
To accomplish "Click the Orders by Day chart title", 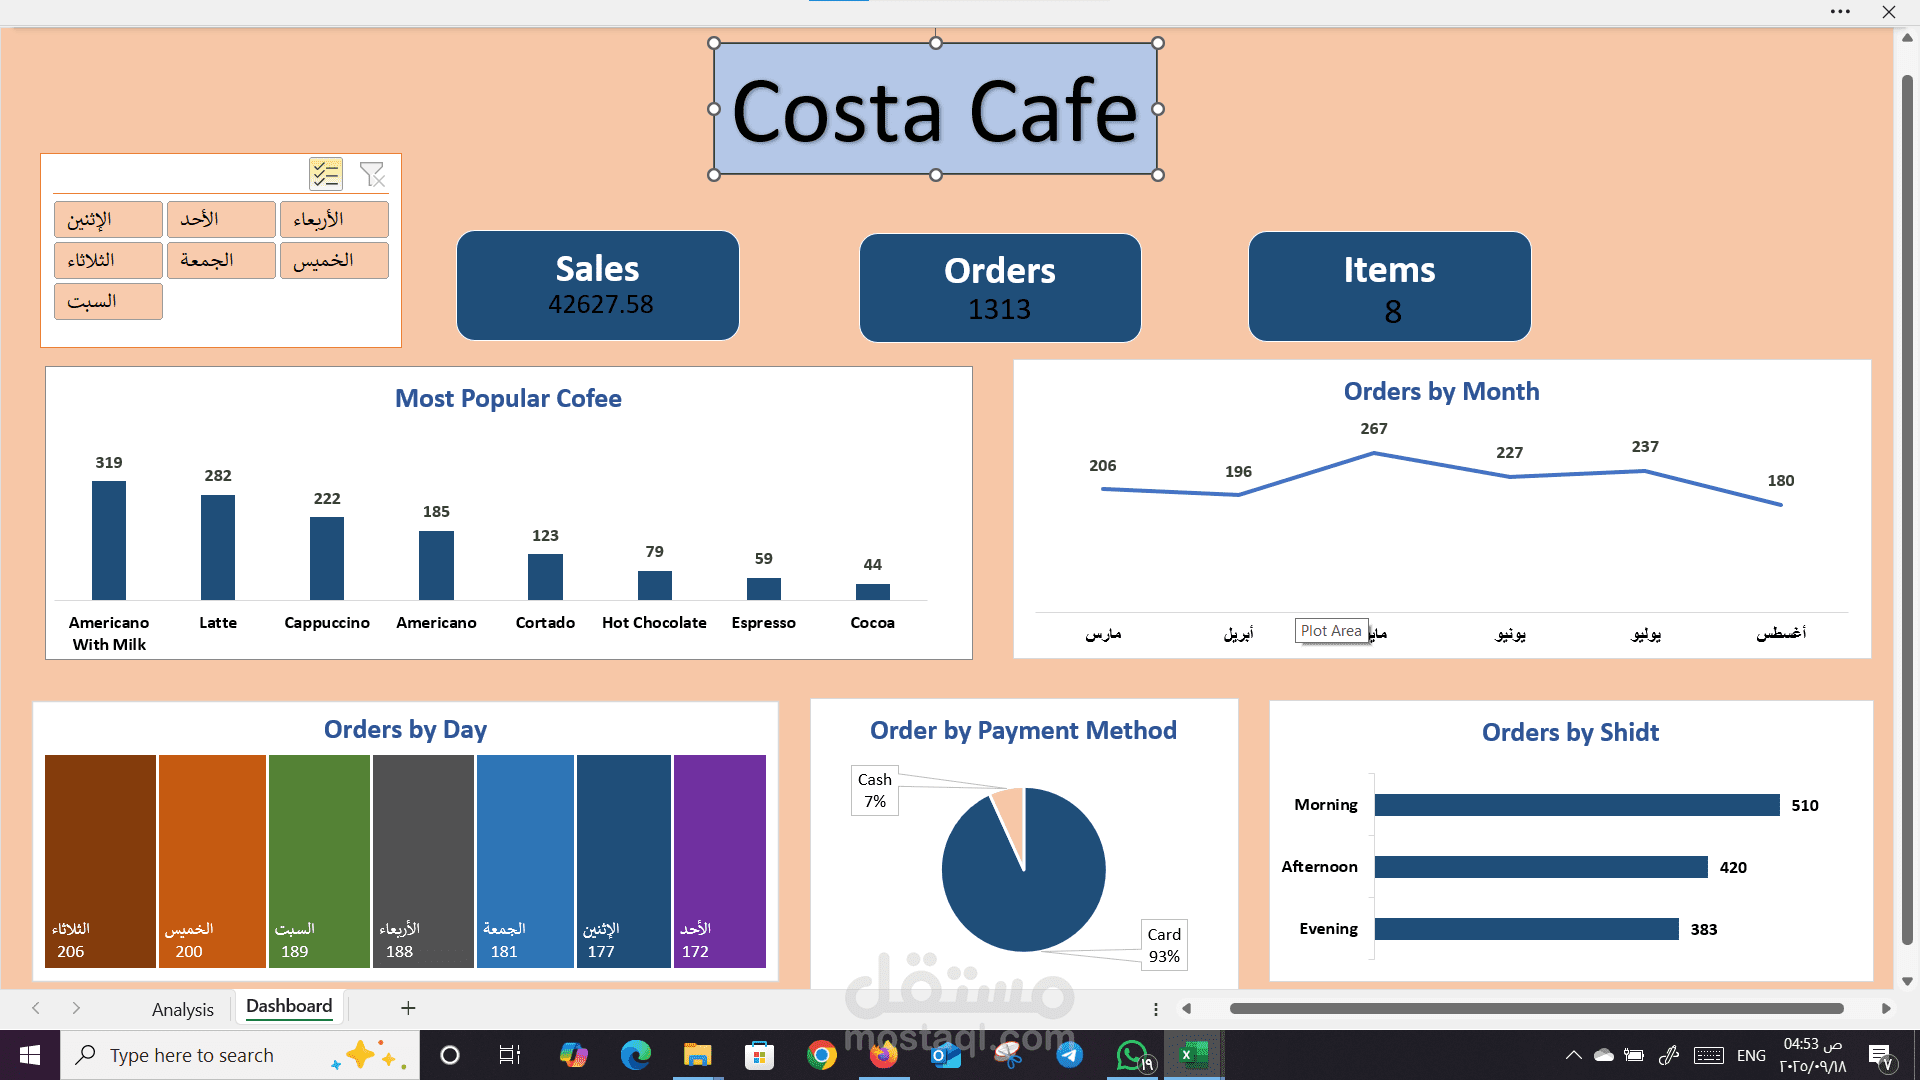I will [x=405, y=729].
